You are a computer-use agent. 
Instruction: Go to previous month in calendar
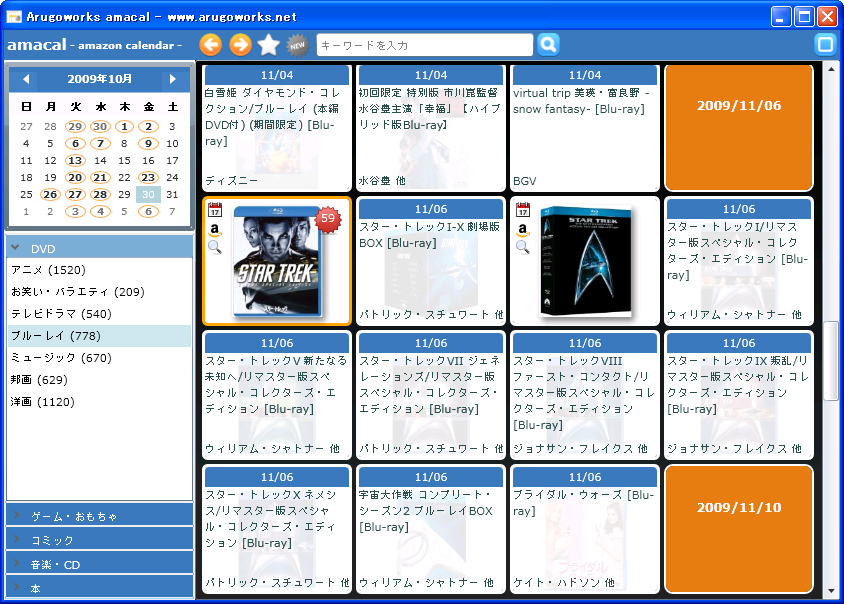click(x=26, y=79)
